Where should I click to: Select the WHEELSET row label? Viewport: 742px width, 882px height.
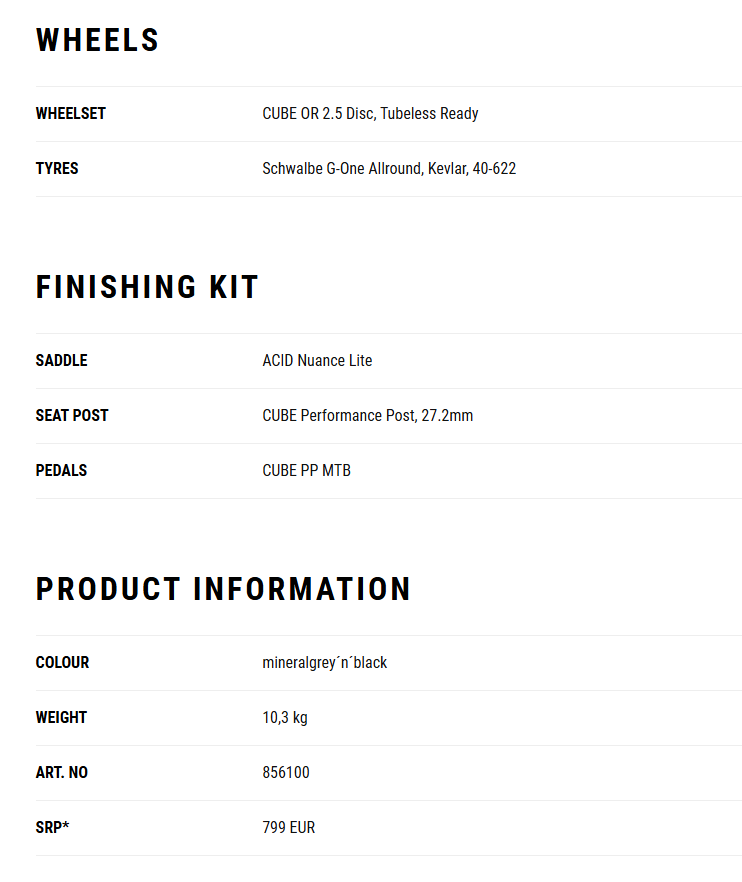click(71, 114)
